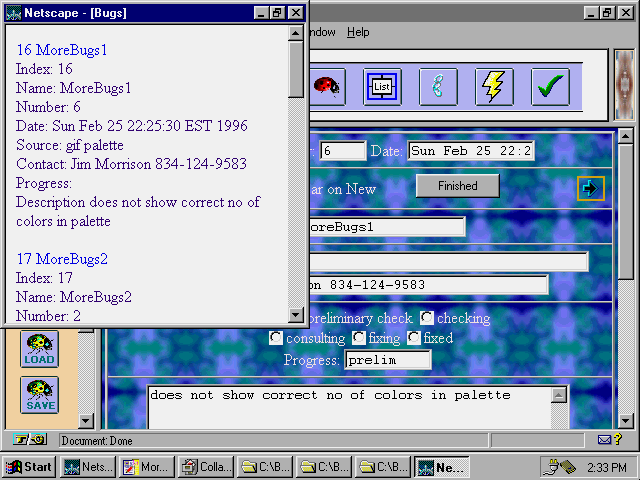Click 'Contact: Jim Morrison 834-124-9583' text

coord(131,164)
